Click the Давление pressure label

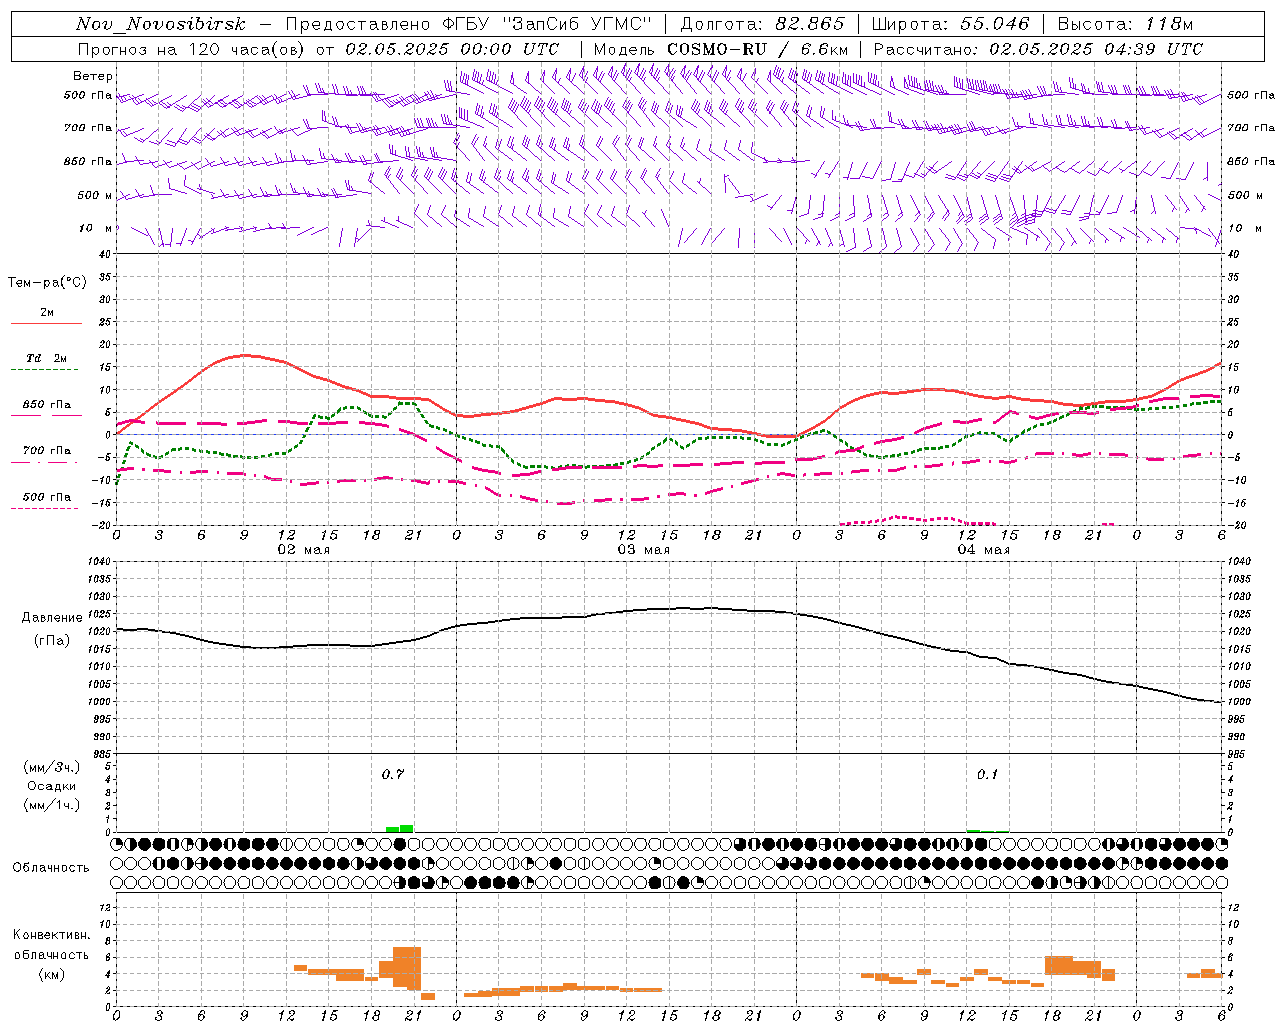pyautogui.click(x=51, y=618)
